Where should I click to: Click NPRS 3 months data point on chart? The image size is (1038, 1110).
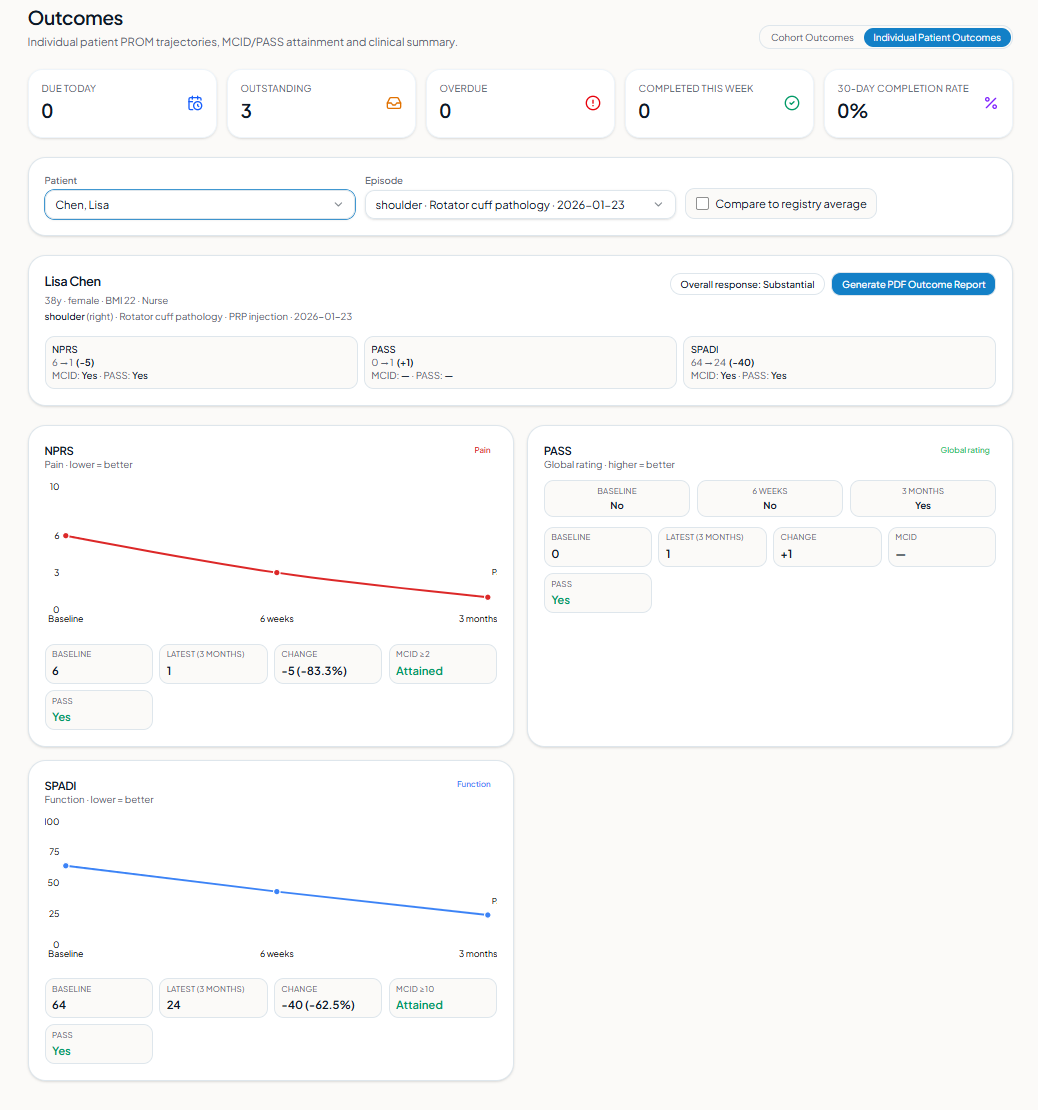tap(488, 597)
